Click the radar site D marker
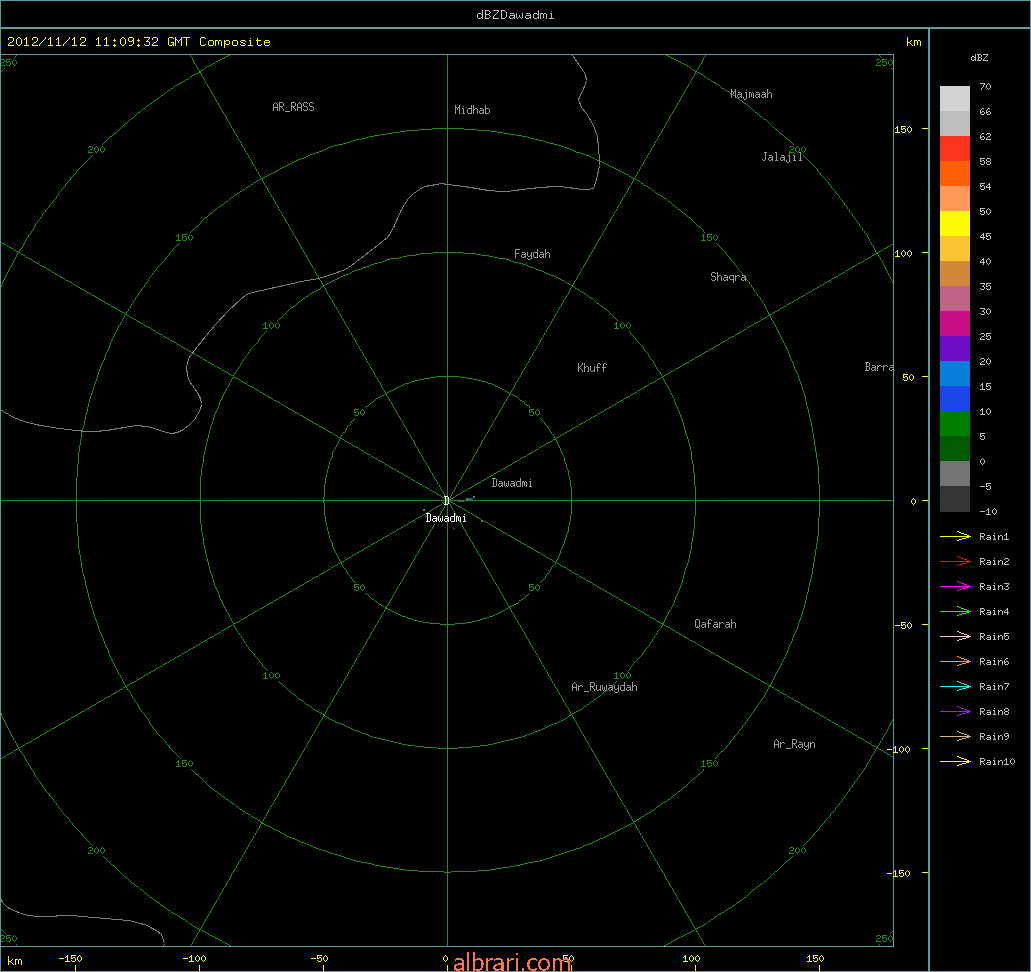Screen dimensions: 1031x972 click(x=447, y=501)
